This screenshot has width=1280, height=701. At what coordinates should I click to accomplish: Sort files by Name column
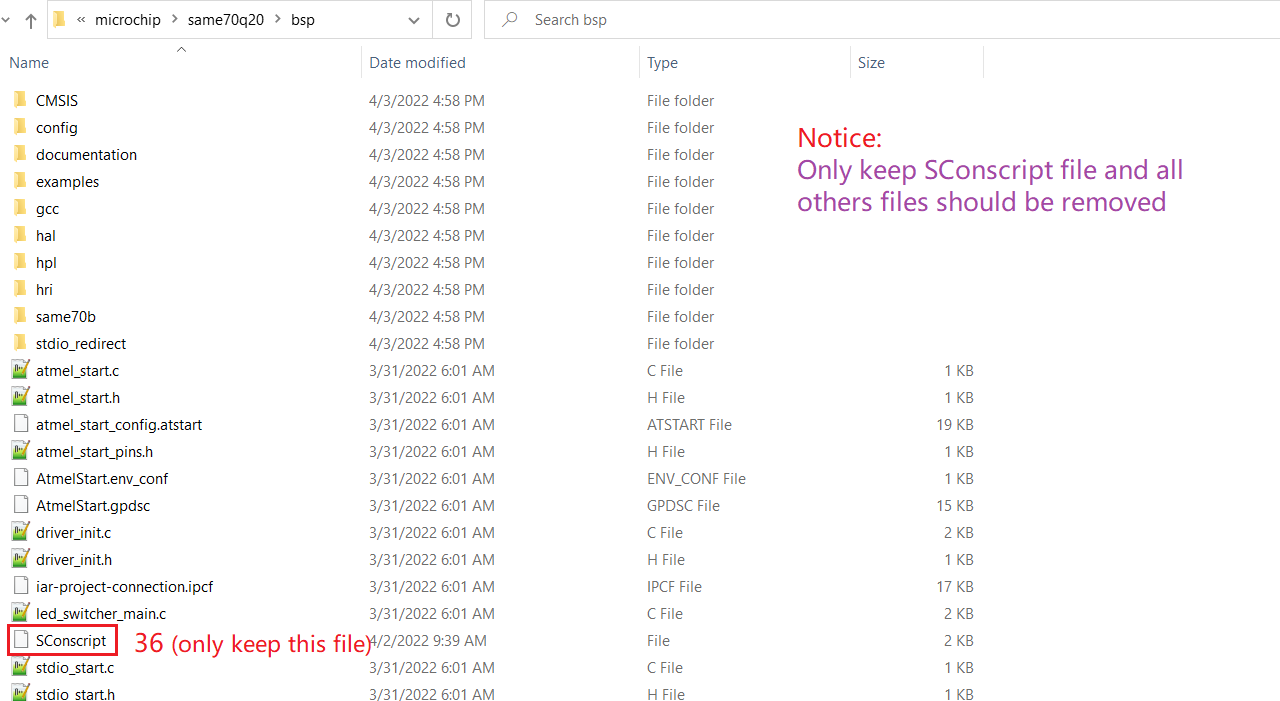coord(29,62)
